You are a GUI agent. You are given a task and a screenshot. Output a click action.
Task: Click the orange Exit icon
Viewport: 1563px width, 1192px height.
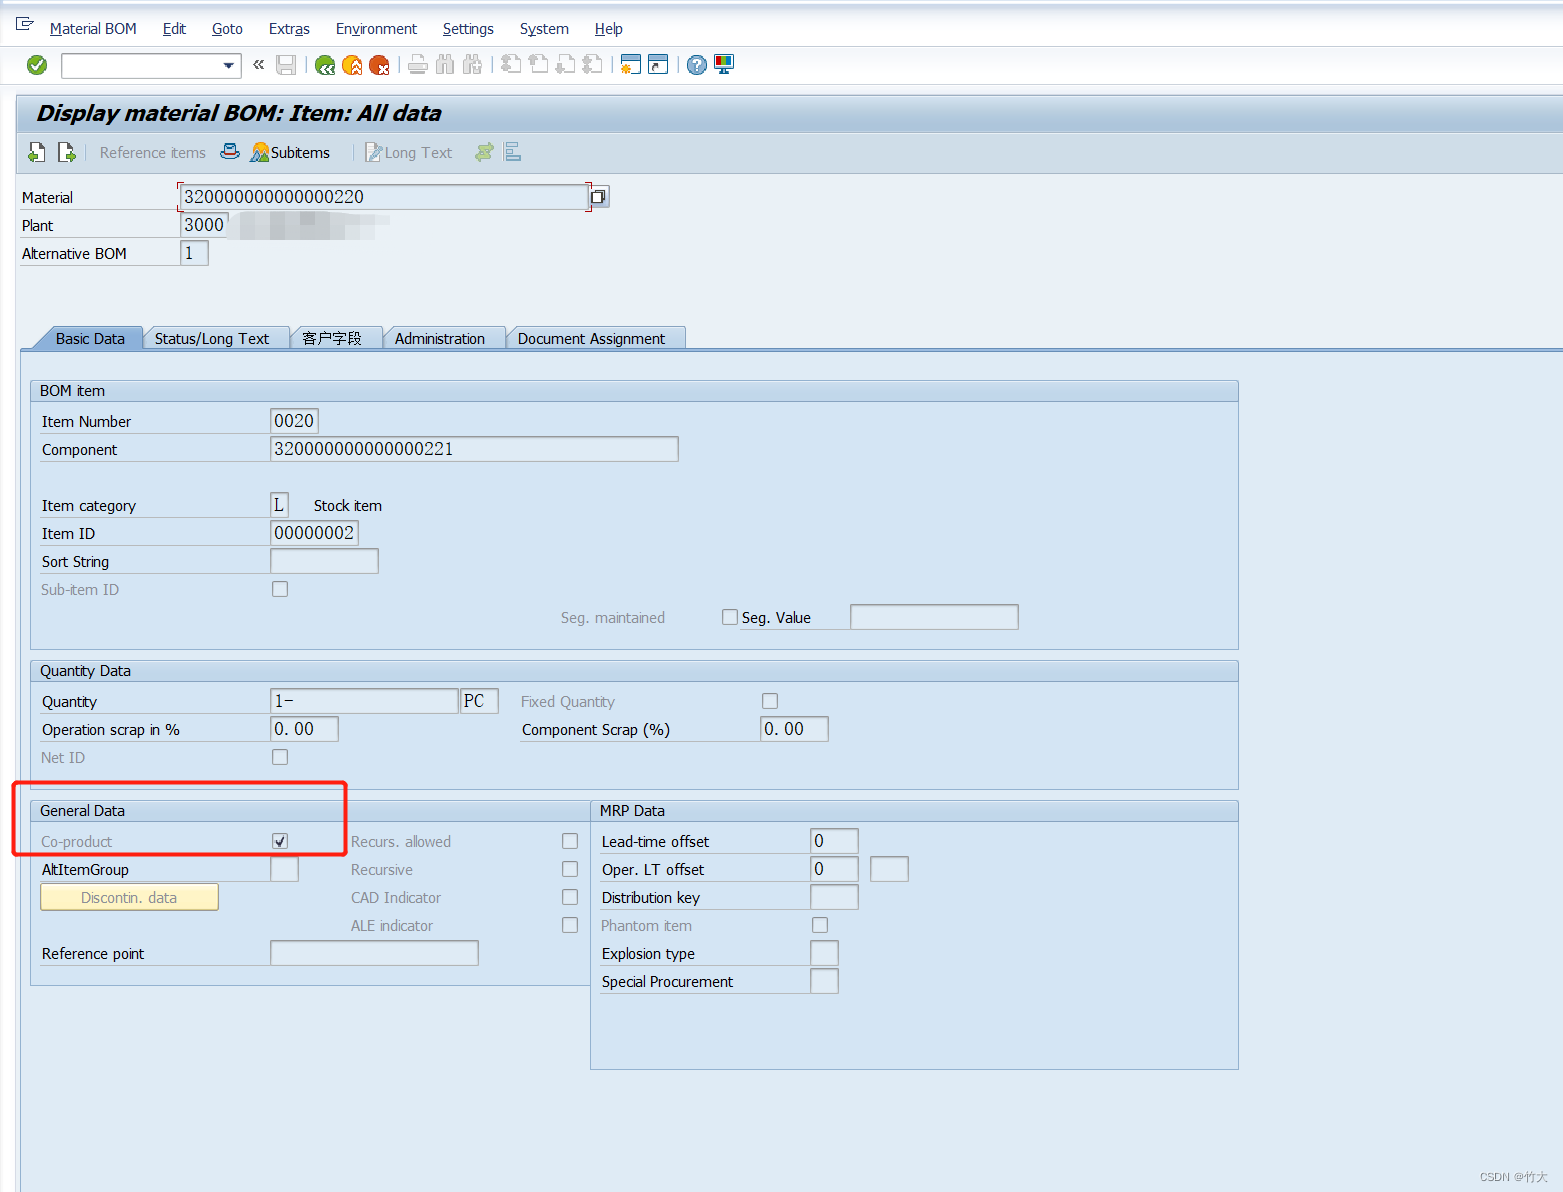tap(352, 65)
